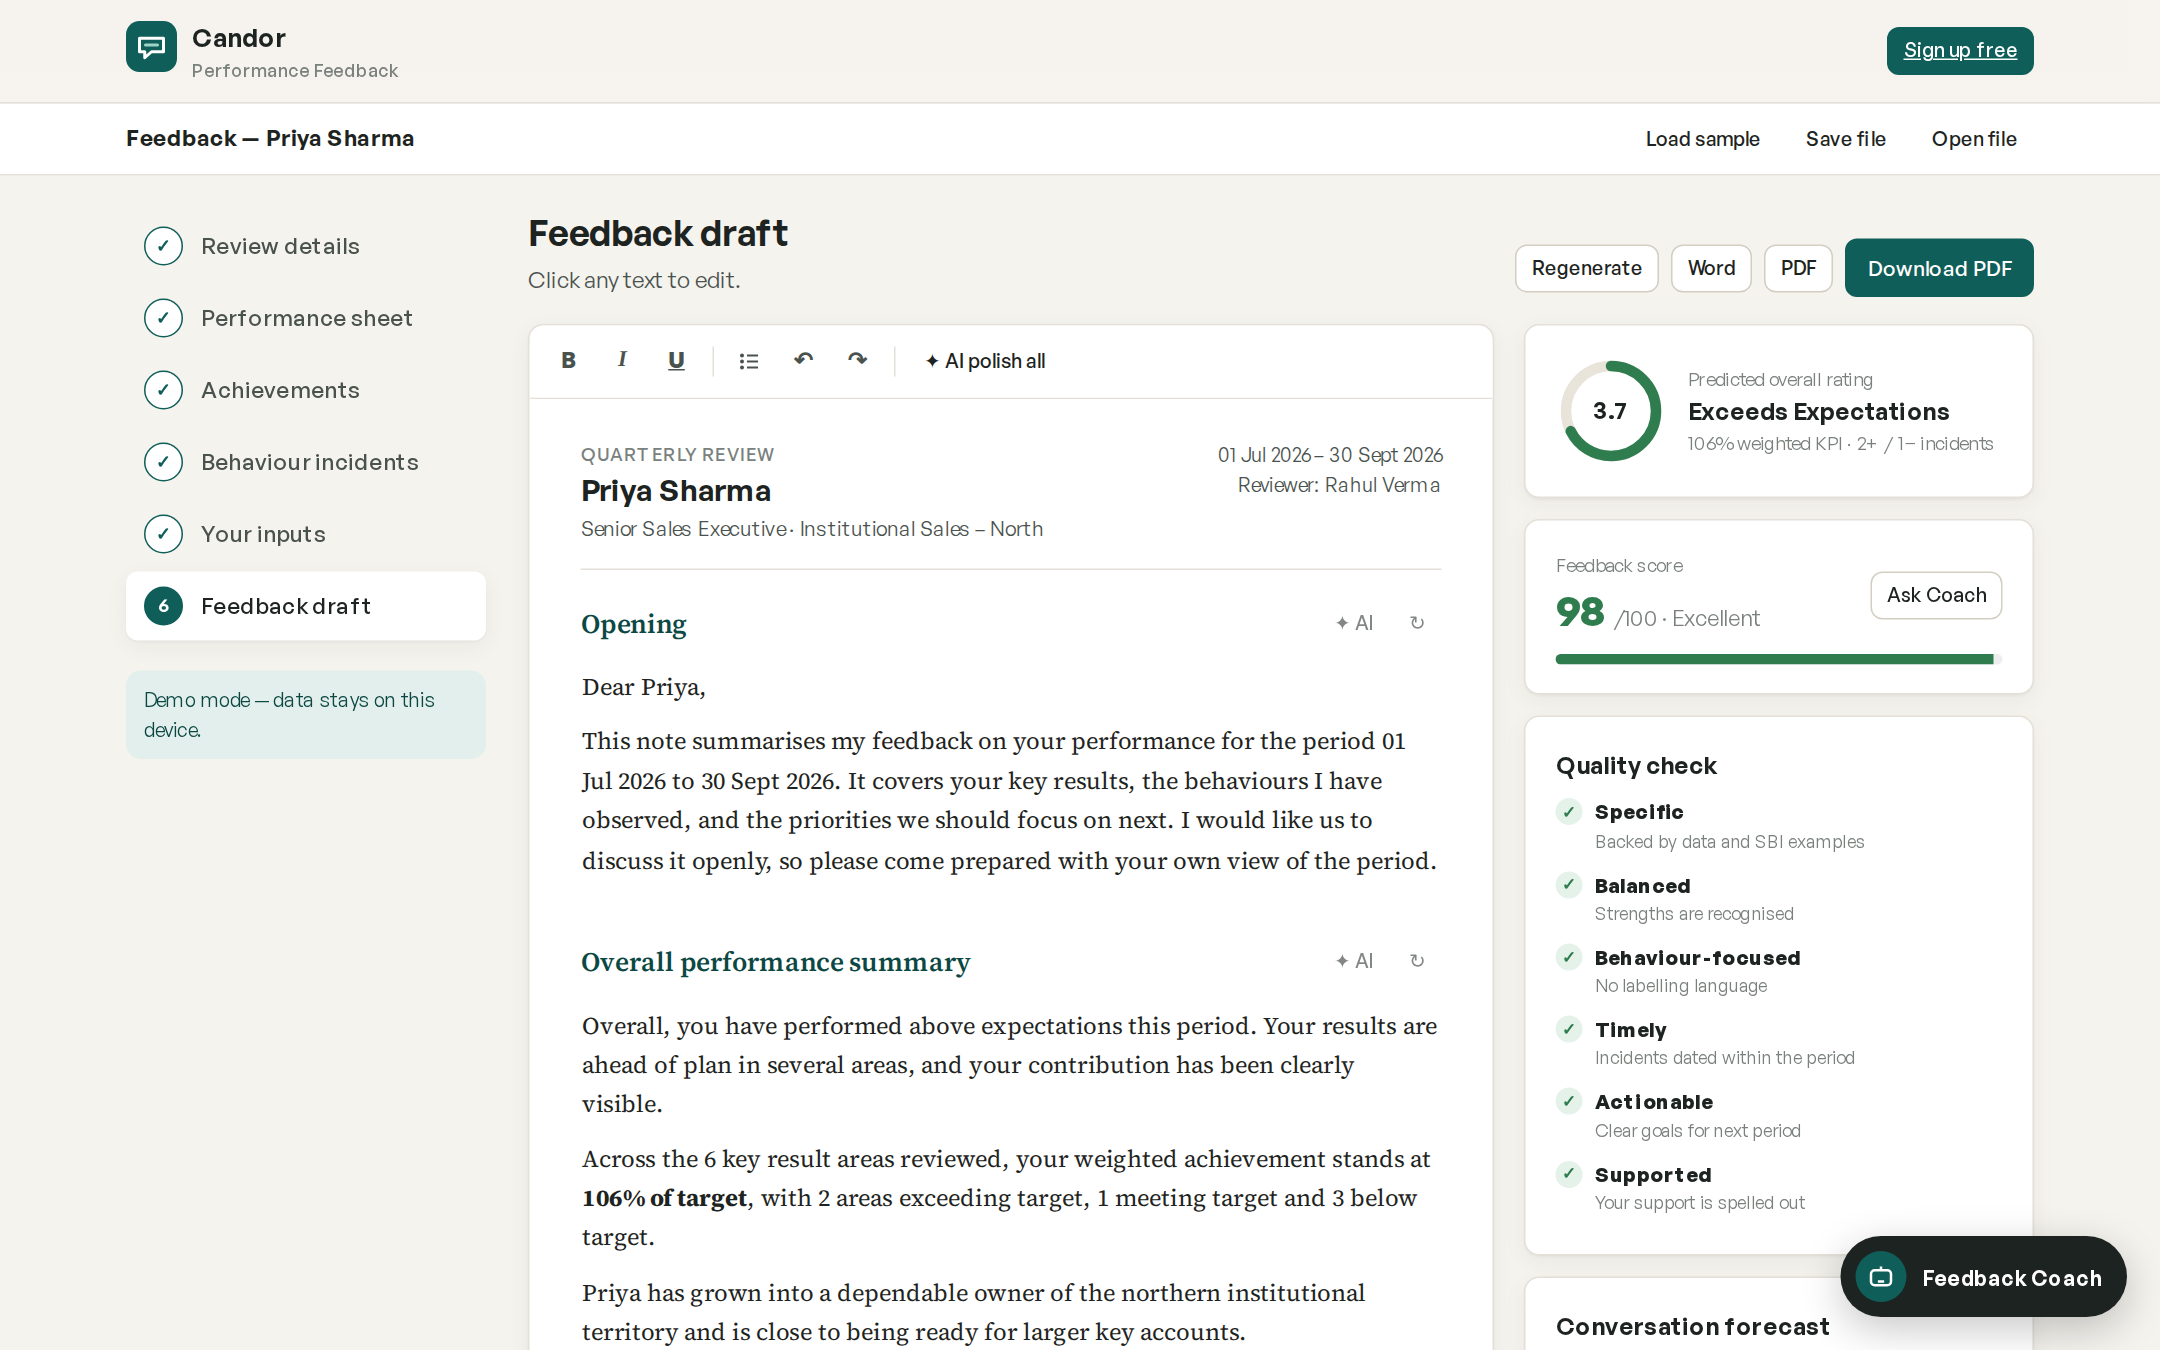Viewport: 2160px width, 1350px height.
Task: Go to Your inputs step
Action: click(306, 534)
